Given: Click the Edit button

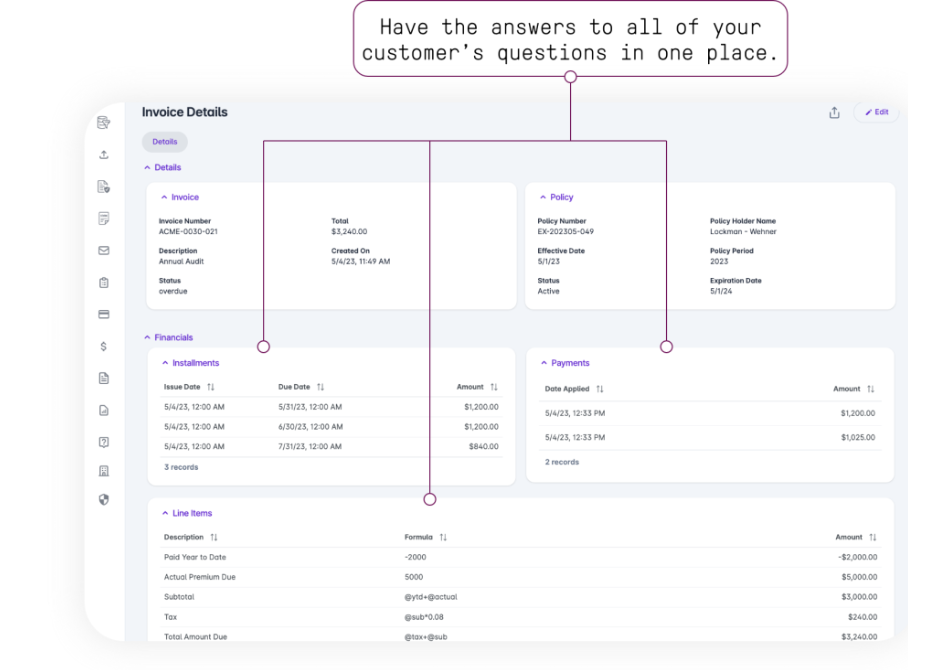Looking at the screenshot, I should pyautogui.click(x=876, y=112).
